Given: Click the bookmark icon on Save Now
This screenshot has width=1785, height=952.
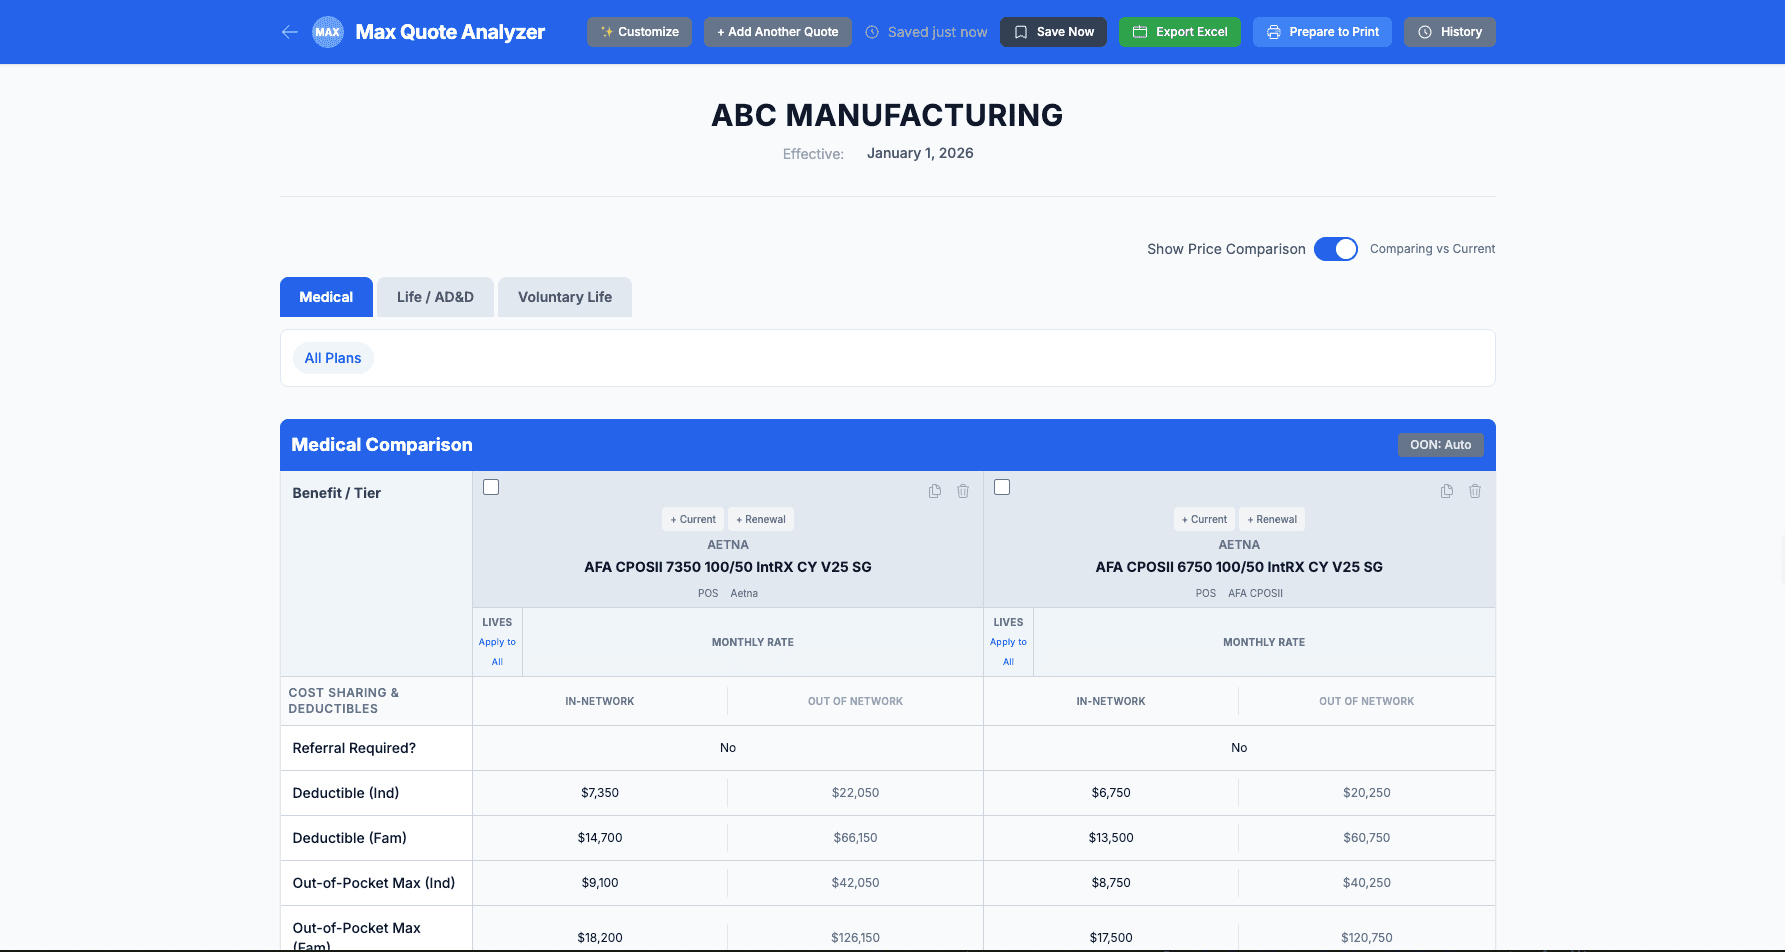Looking at the screenshot, I should 1020,31.
